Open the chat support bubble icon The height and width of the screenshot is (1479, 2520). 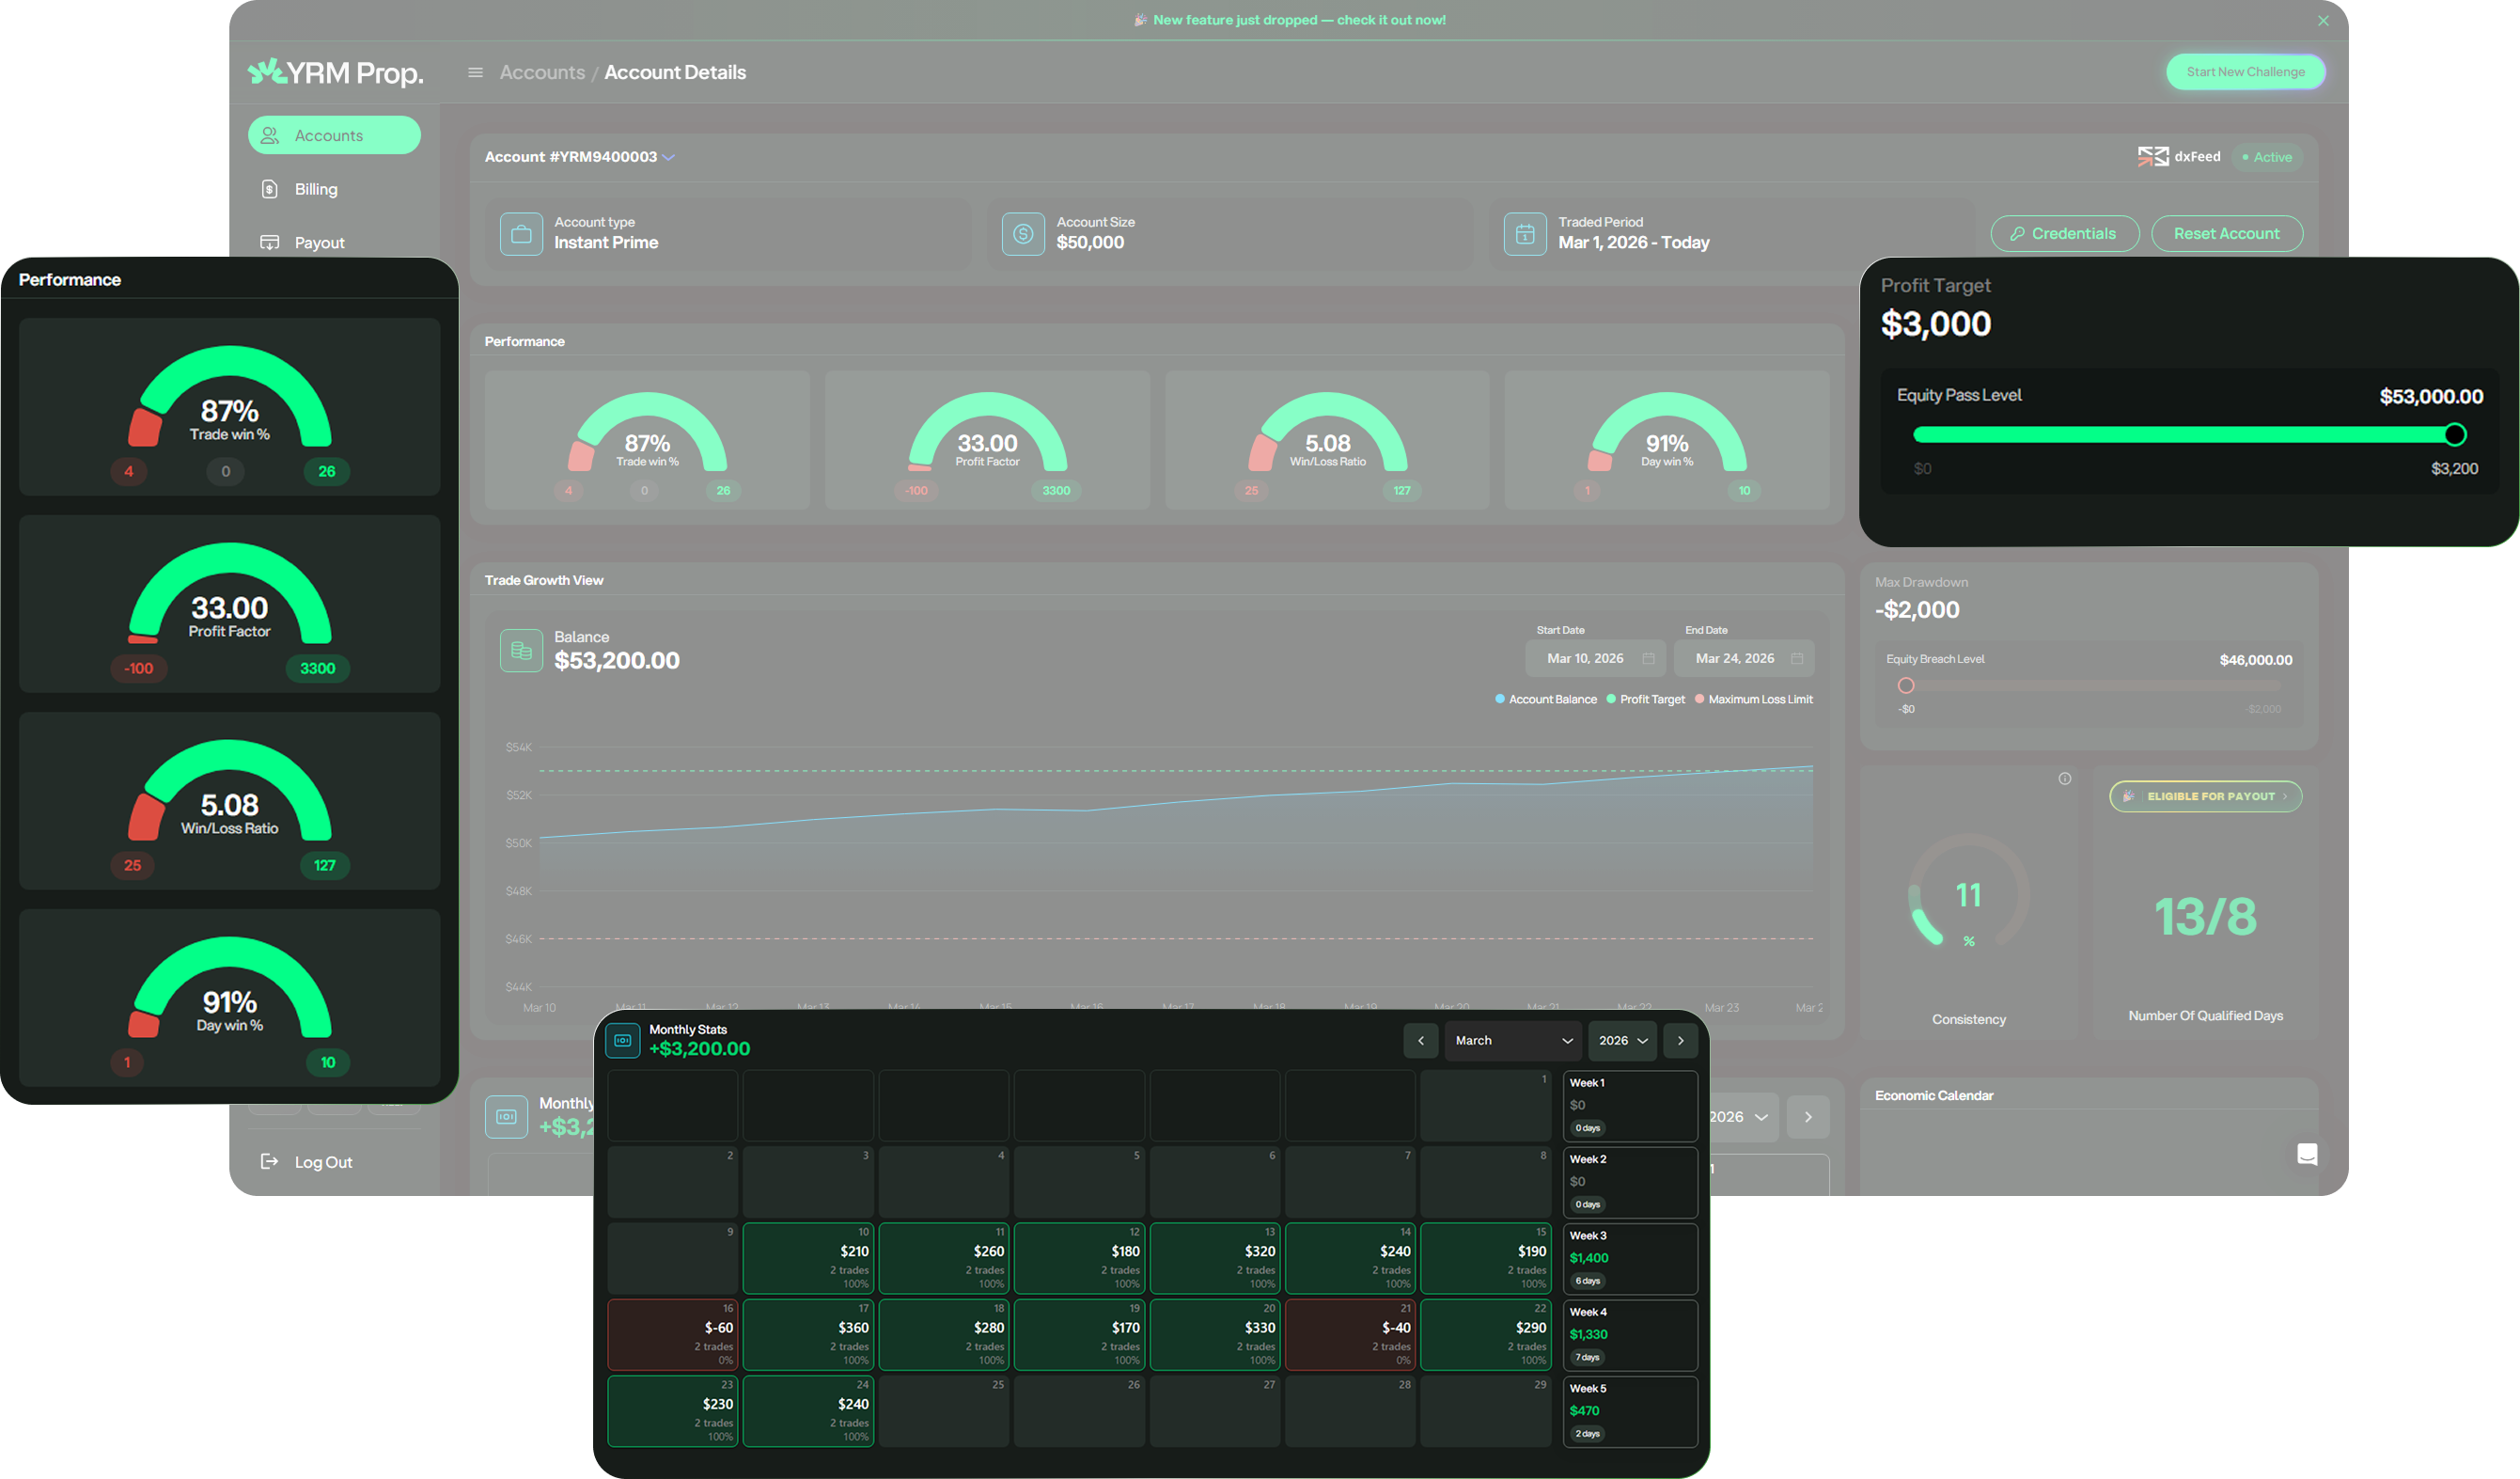point(2306,1154)
